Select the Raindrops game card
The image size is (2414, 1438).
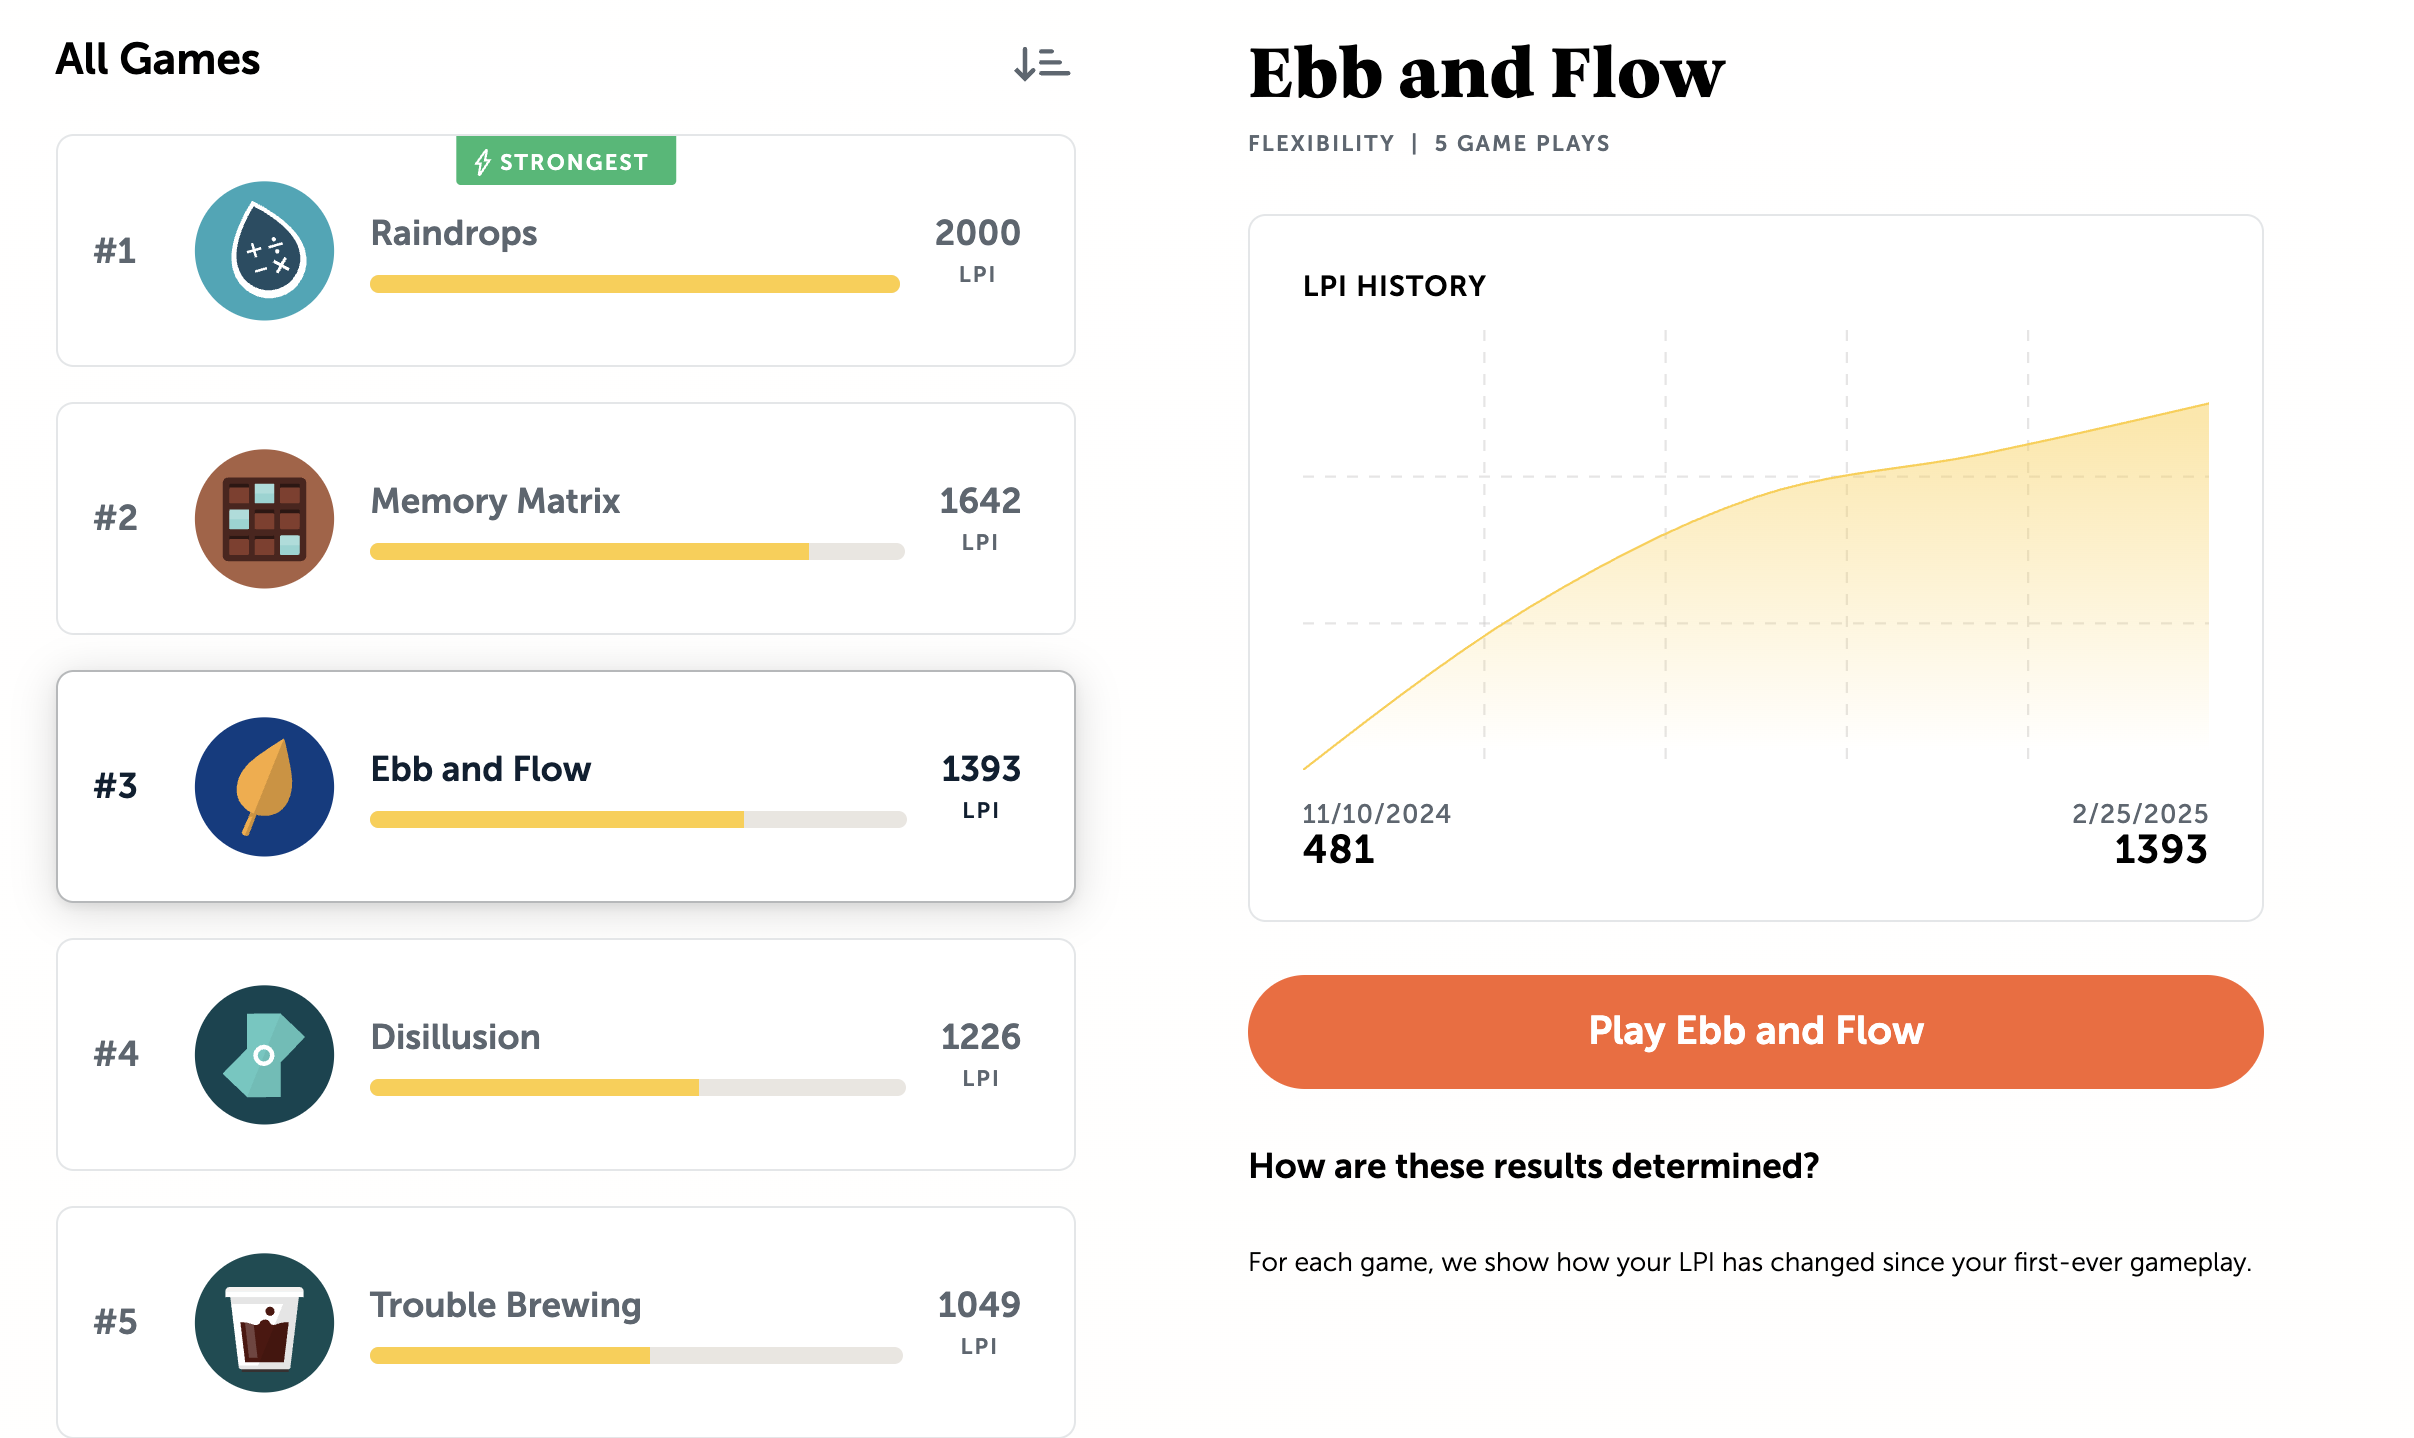(566, 250)
